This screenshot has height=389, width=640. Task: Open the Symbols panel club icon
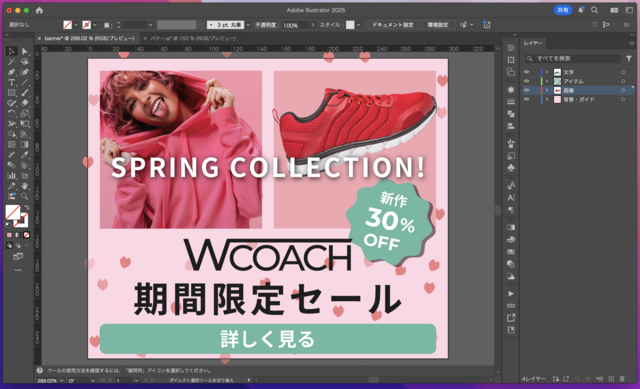[x=511, y=168]
